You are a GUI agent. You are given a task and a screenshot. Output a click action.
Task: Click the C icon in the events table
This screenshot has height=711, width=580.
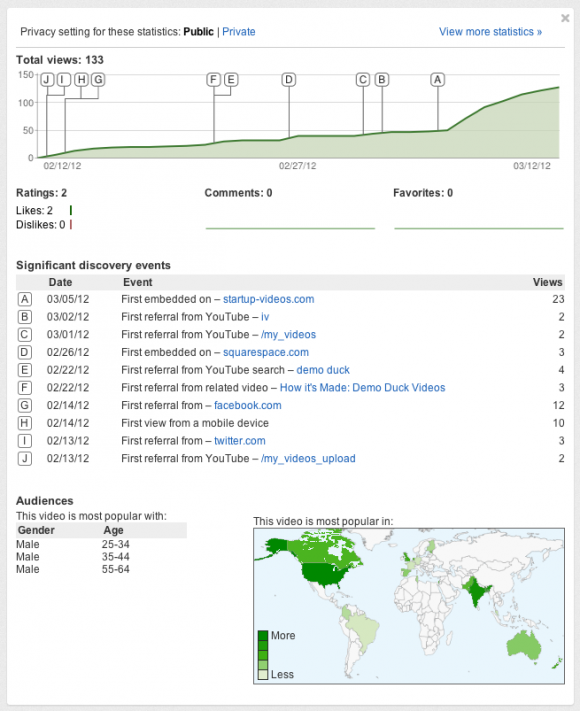(24, 335)
